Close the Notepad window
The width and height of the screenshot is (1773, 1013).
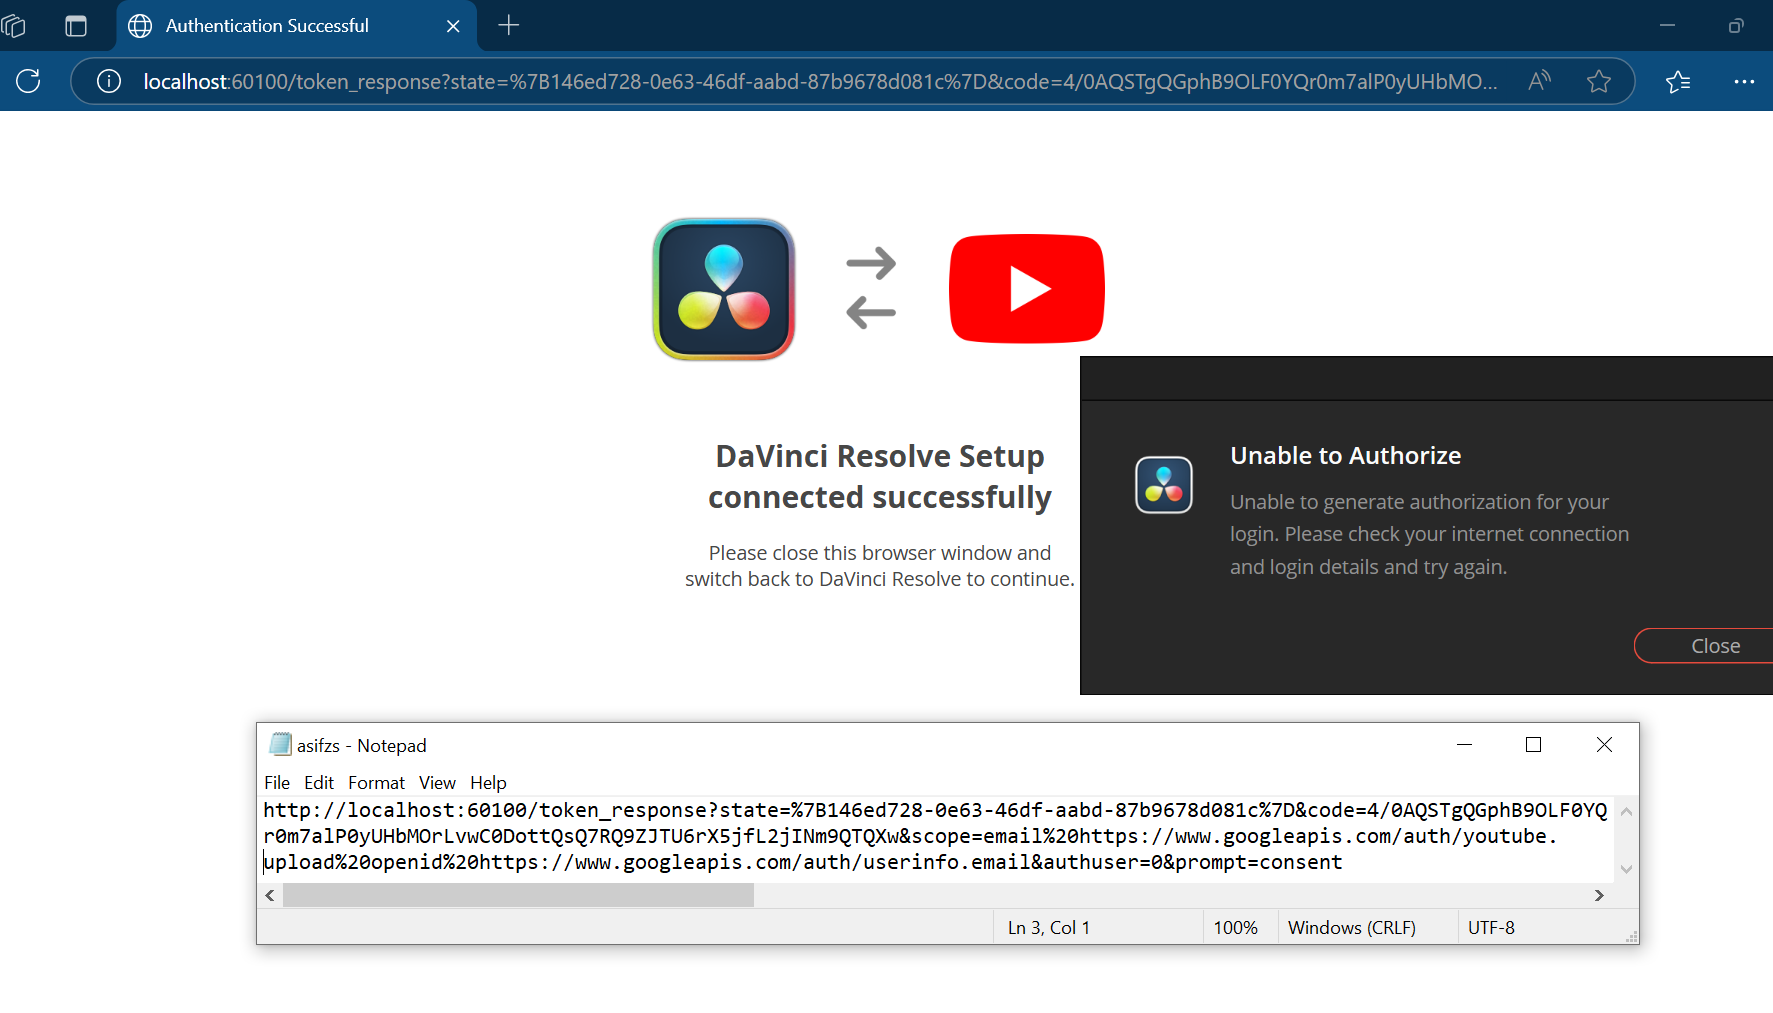(1604, 744)
